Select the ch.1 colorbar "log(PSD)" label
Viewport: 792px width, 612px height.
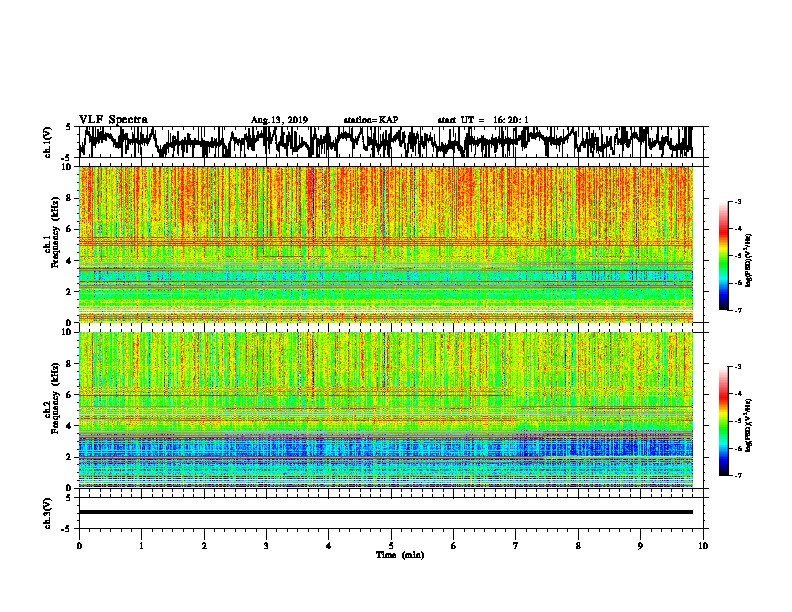[x=748, y=260]
